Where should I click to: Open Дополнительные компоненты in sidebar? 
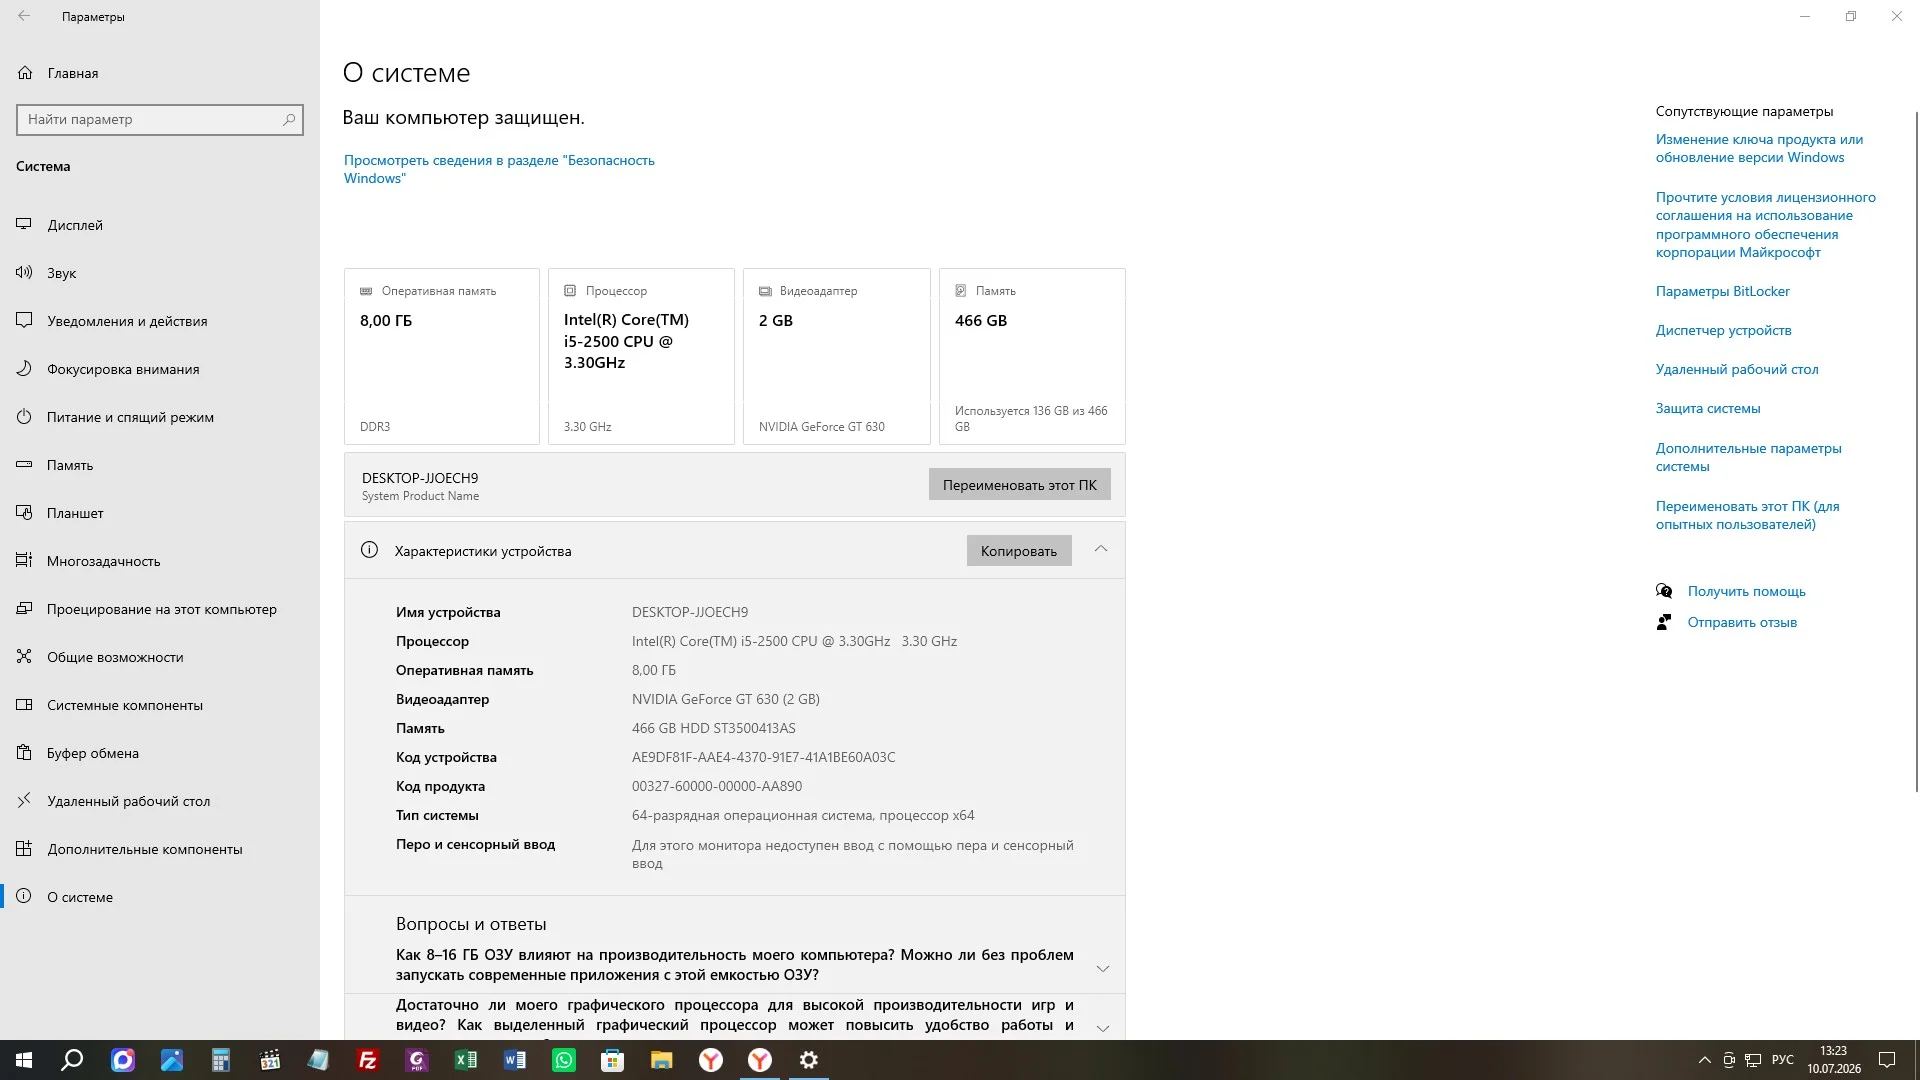pos(160,849)
